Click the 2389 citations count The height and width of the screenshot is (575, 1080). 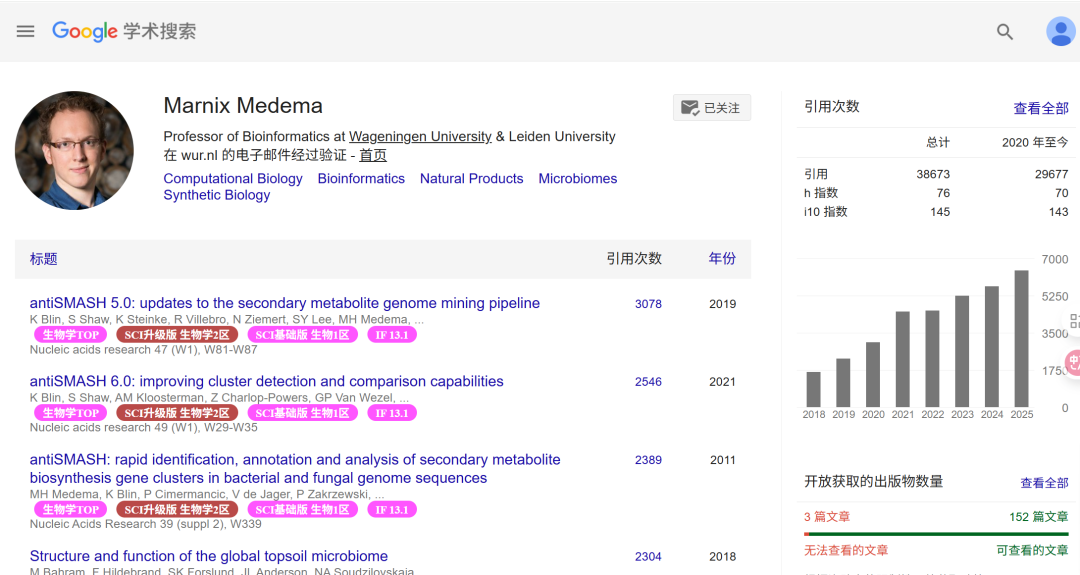click(x=648, y=460)
